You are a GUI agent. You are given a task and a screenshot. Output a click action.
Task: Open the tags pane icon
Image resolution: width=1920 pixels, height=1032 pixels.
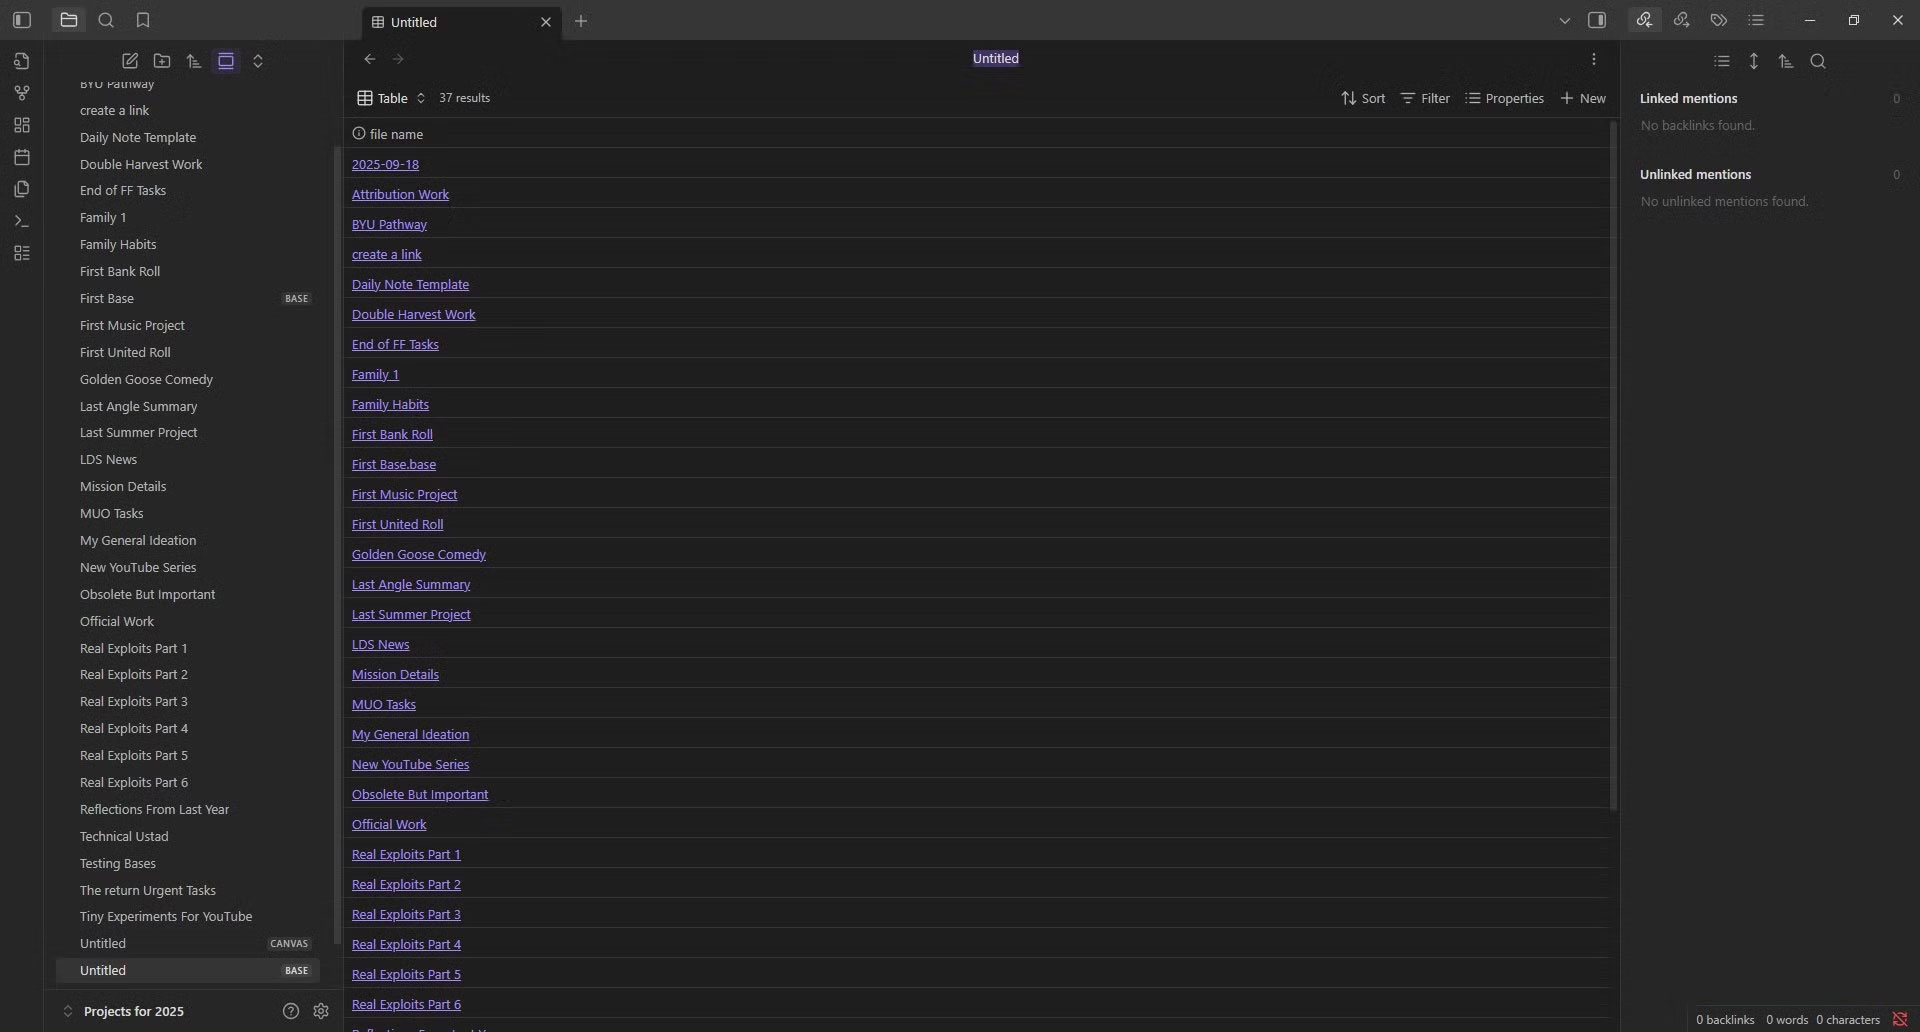pos(1718,20)
